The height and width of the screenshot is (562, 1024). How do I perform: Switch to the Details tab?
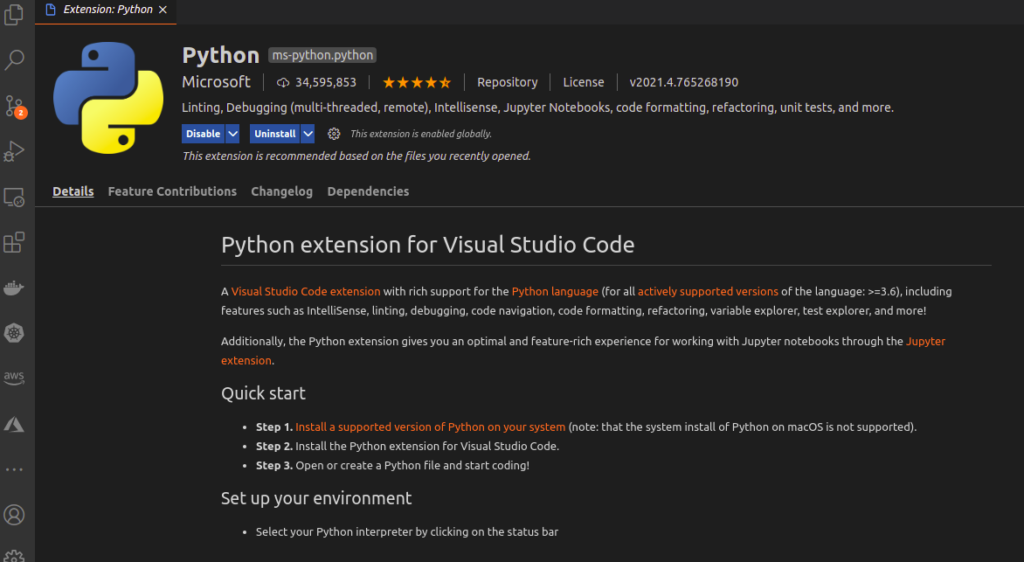click(73, 191)
